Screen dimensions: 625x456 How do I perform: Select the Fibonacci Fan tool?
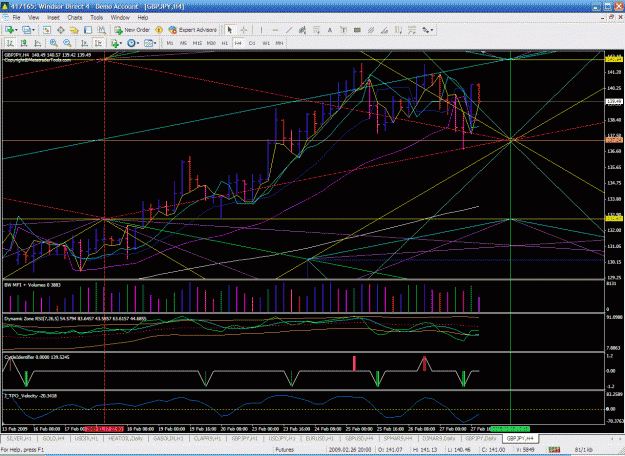pos(412,30)
